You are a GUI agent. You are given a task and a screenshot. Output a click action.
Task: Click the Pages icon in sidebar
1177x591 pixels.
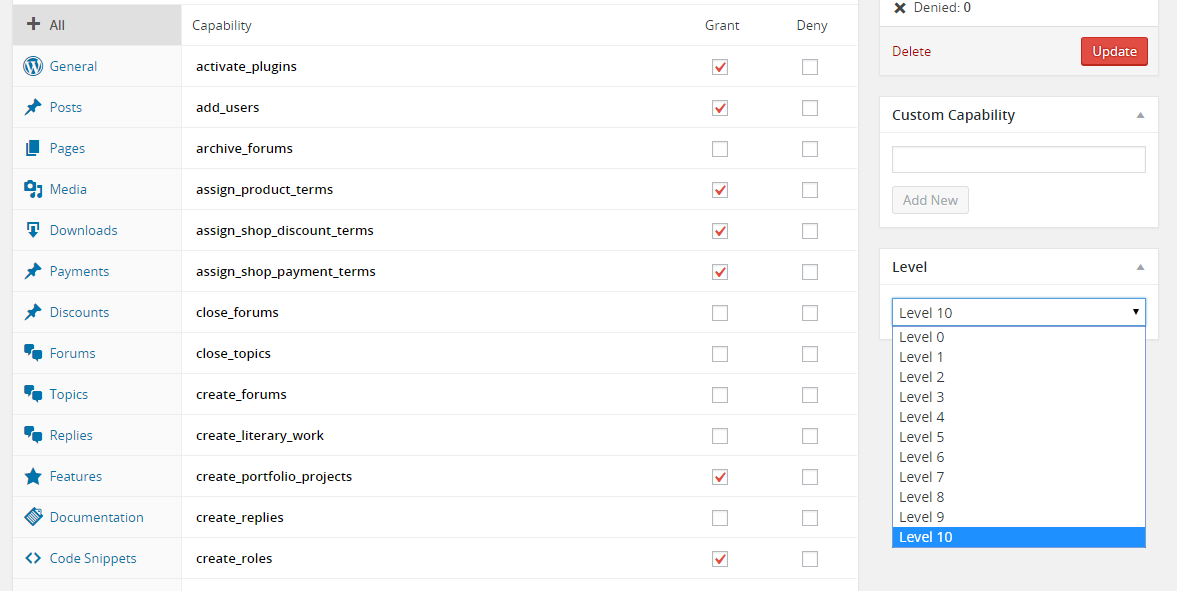33,149
